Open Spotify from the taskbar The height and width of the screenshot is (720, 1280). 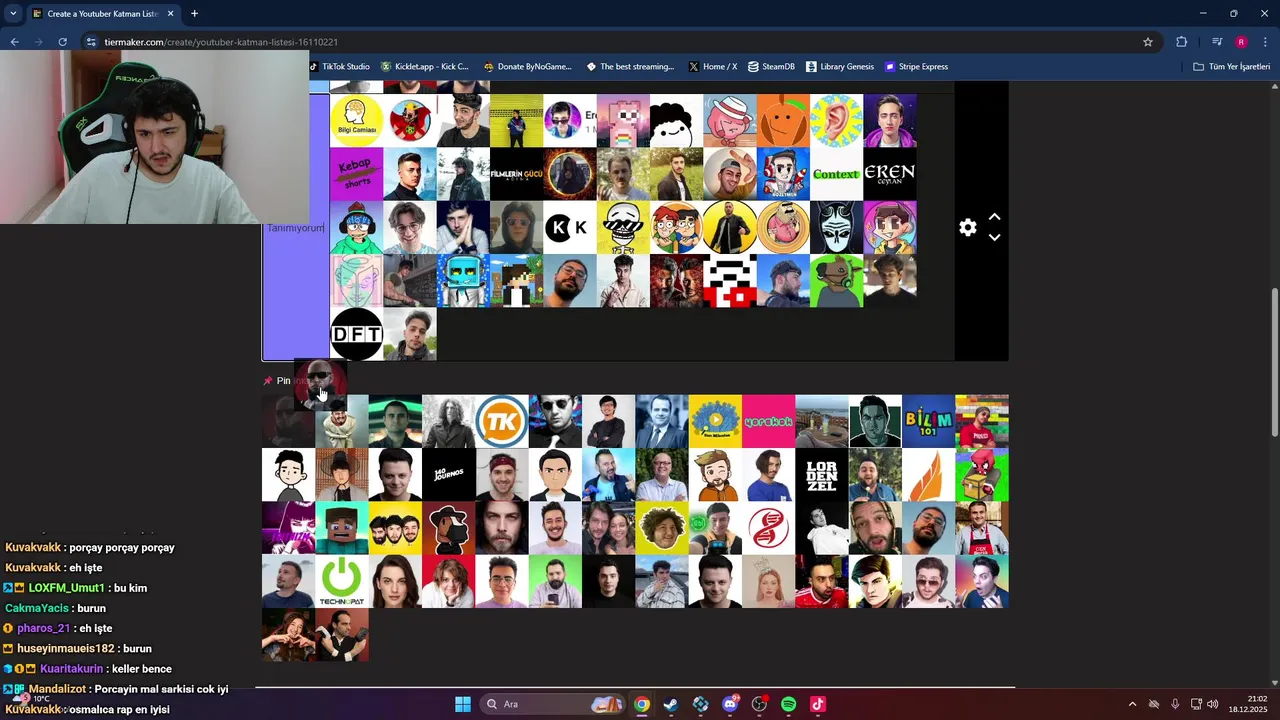coord(788,704)
